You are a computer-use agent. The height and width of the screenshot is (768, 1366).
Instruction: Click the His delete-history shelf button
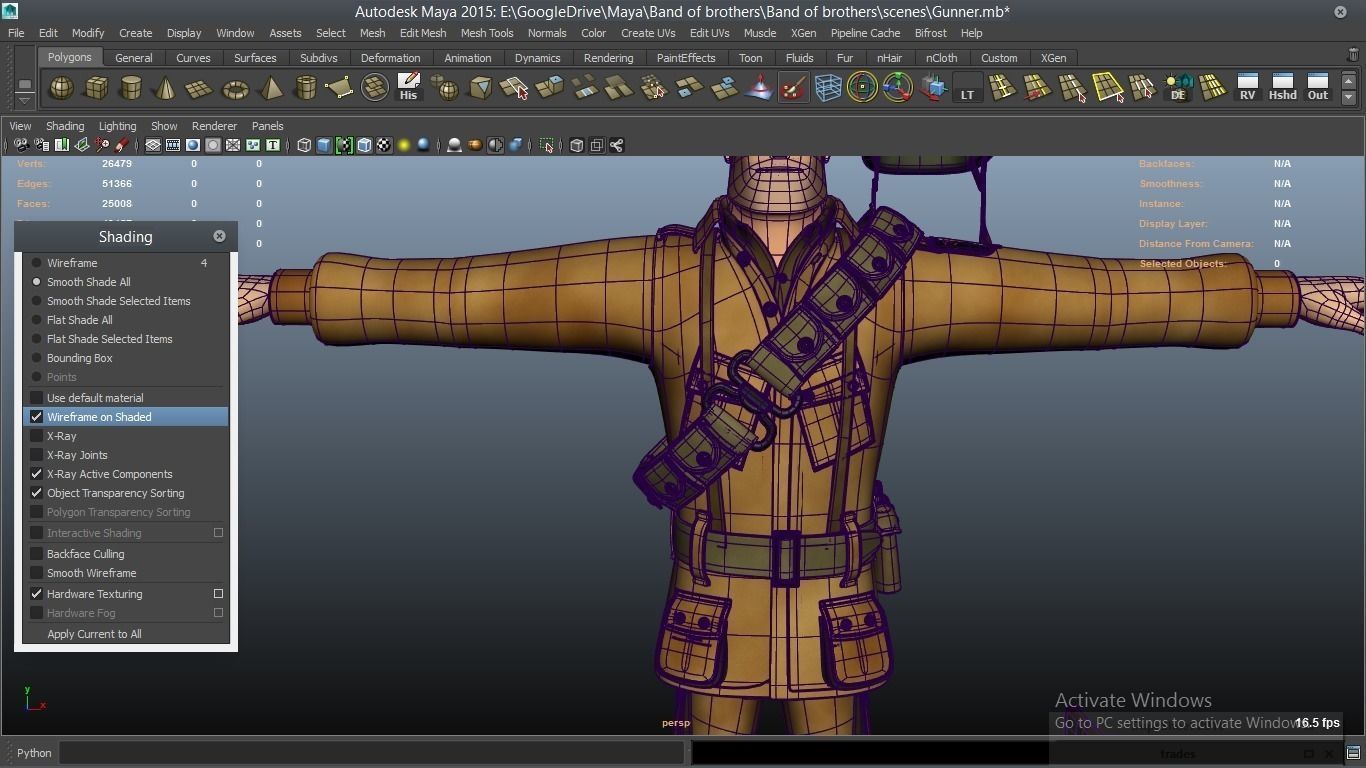click(408, 88)
